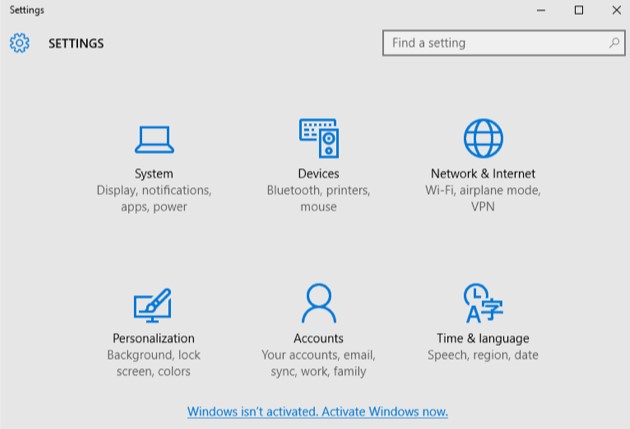630x429 pixels.
Task: Select the Personalization label text
Action: [153, 338]
